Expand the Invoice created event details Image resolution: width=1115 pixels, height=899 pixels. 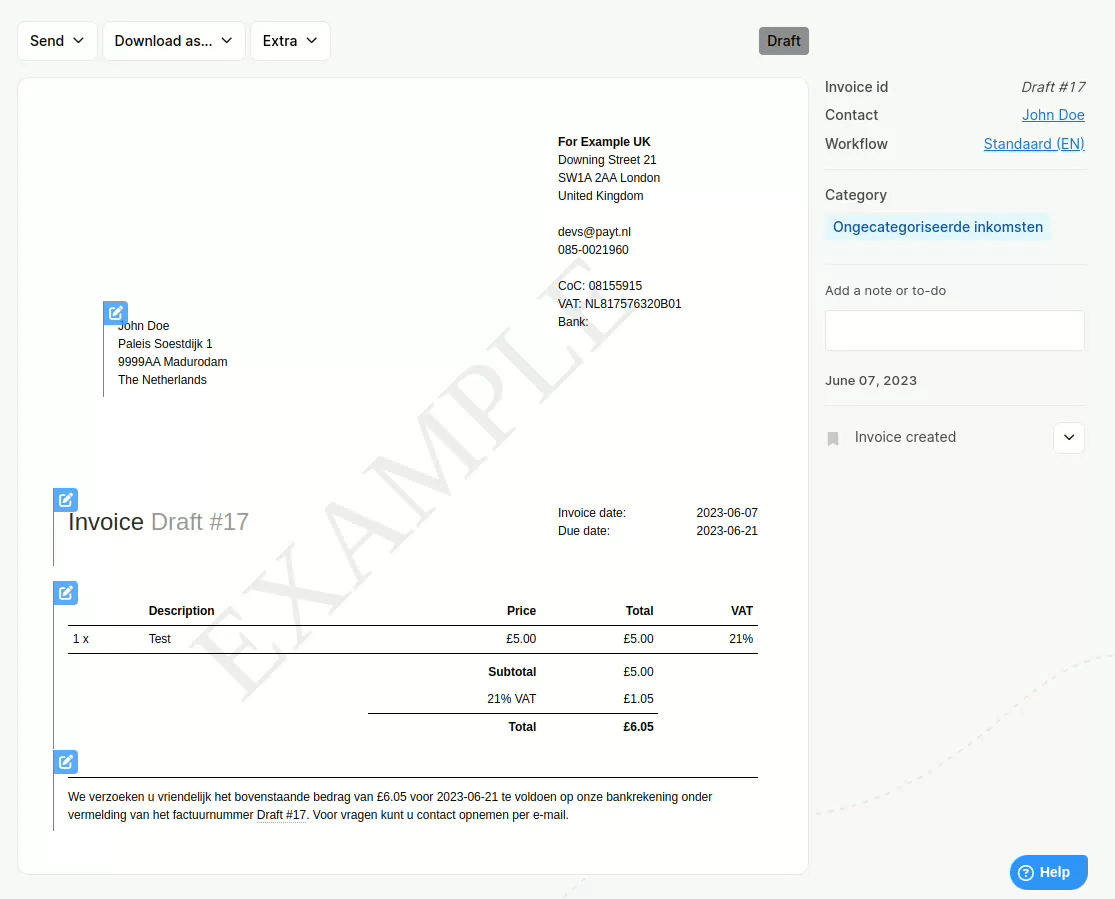click(x=1068, y=437)
